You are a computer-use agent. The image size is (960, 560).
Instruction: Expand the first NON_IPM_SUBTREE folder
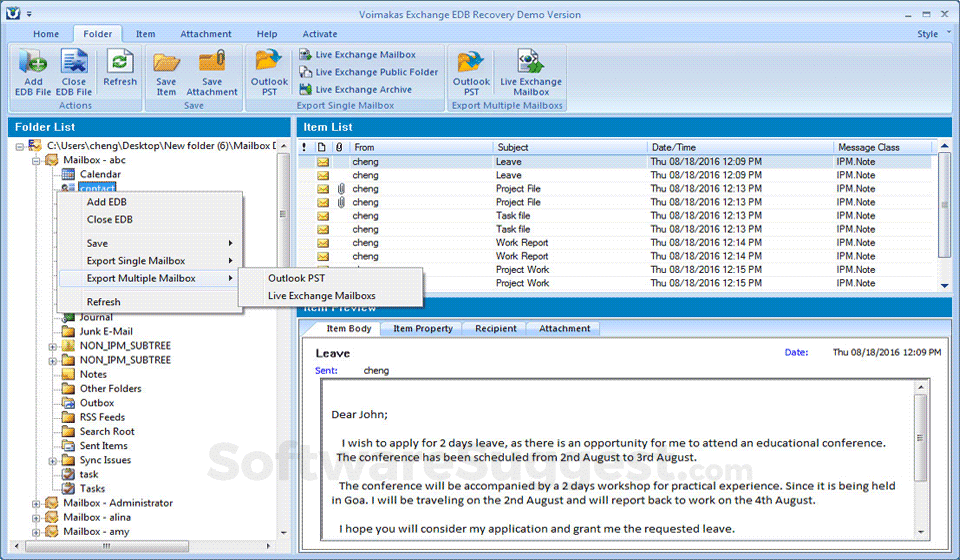pos(53,346)
